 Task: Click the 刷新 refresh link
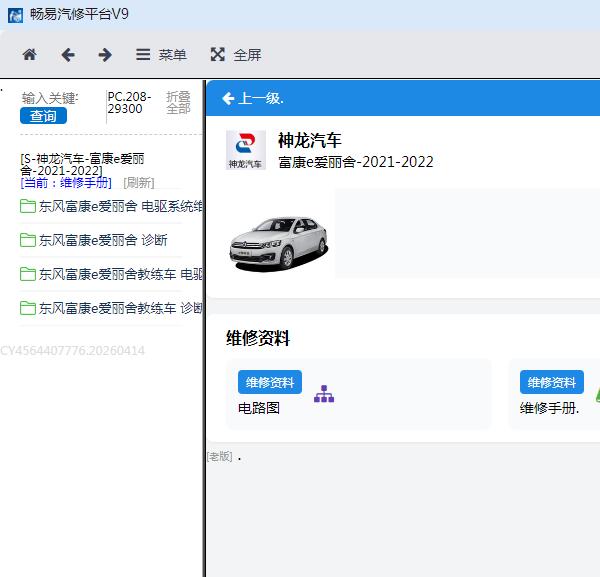(x=139, y=183)
